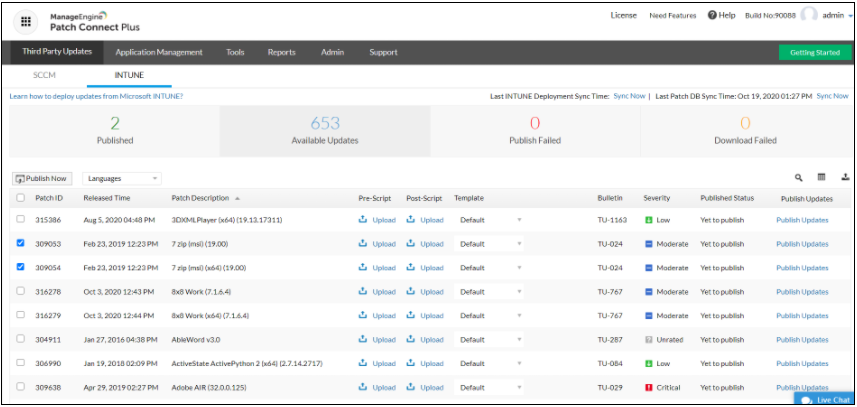The height and width of the screenshot is (407, 857).
Task: Click Pre-Script upload icon for 3DXMLPlayer row
Action: [x=362, y=220]
